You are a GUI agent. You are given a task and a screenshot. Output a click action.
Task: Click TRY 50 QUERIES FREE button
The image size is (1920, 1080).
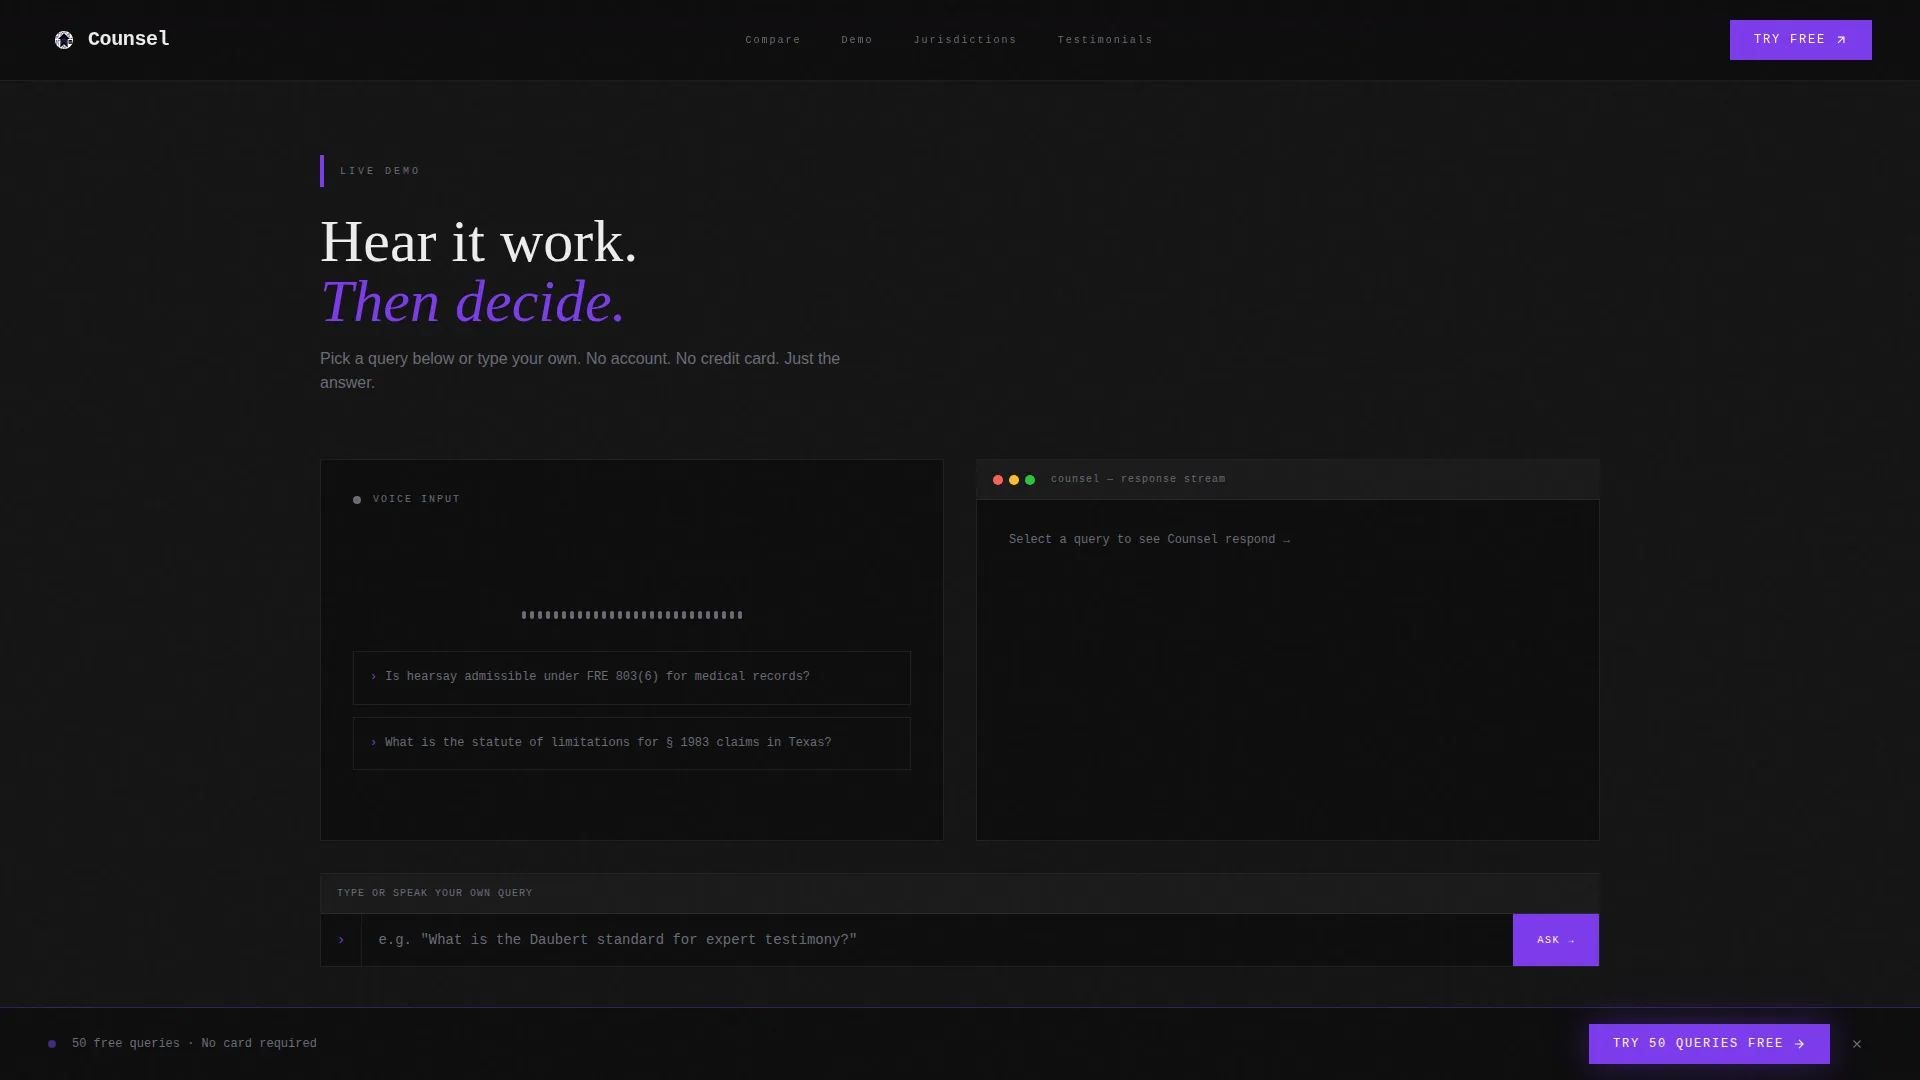[1709, 1044]
